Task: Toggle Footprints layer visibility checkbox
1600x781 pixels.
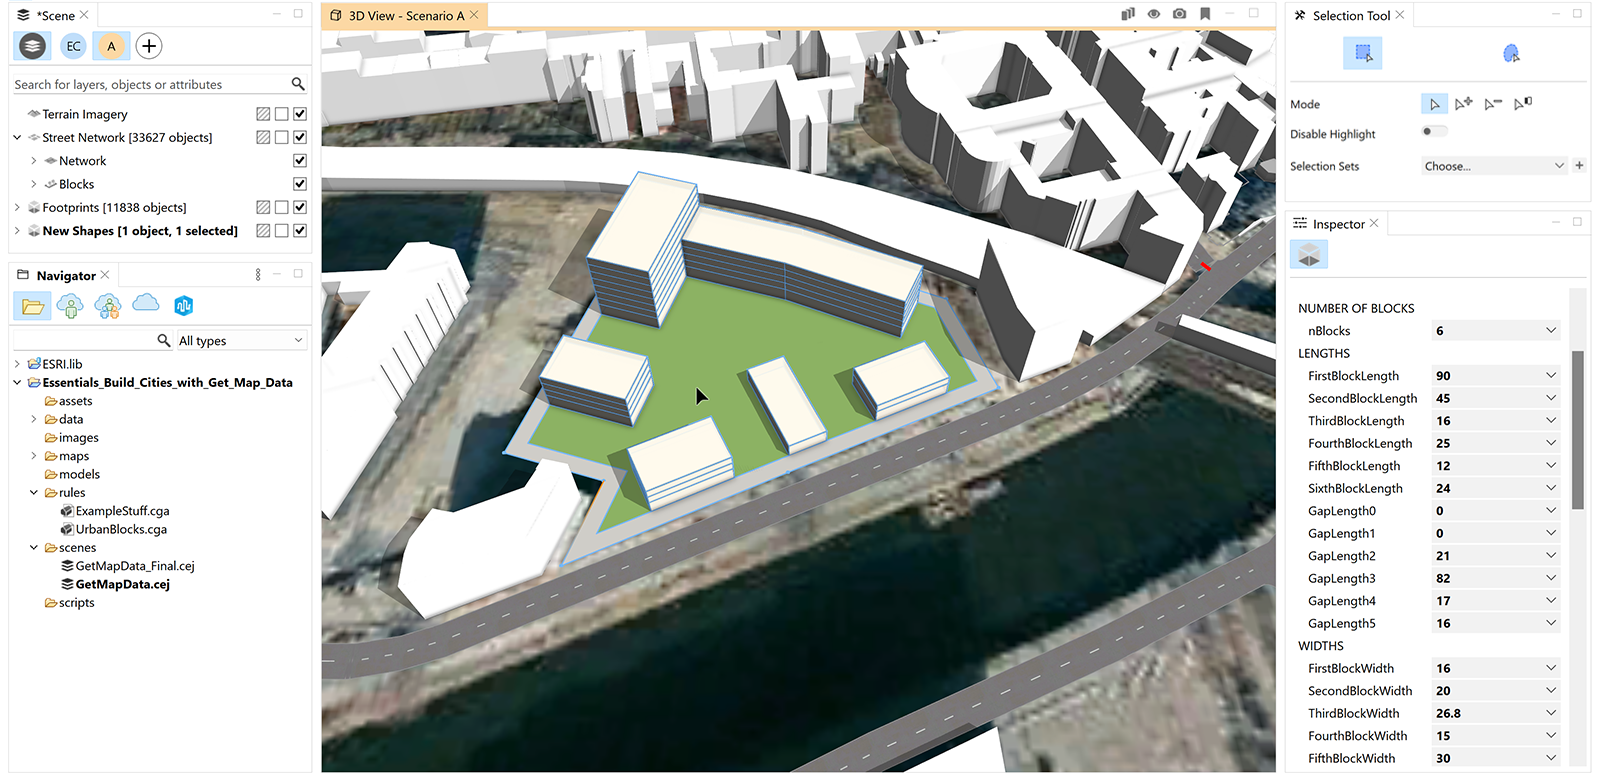Action: [300, 207]
